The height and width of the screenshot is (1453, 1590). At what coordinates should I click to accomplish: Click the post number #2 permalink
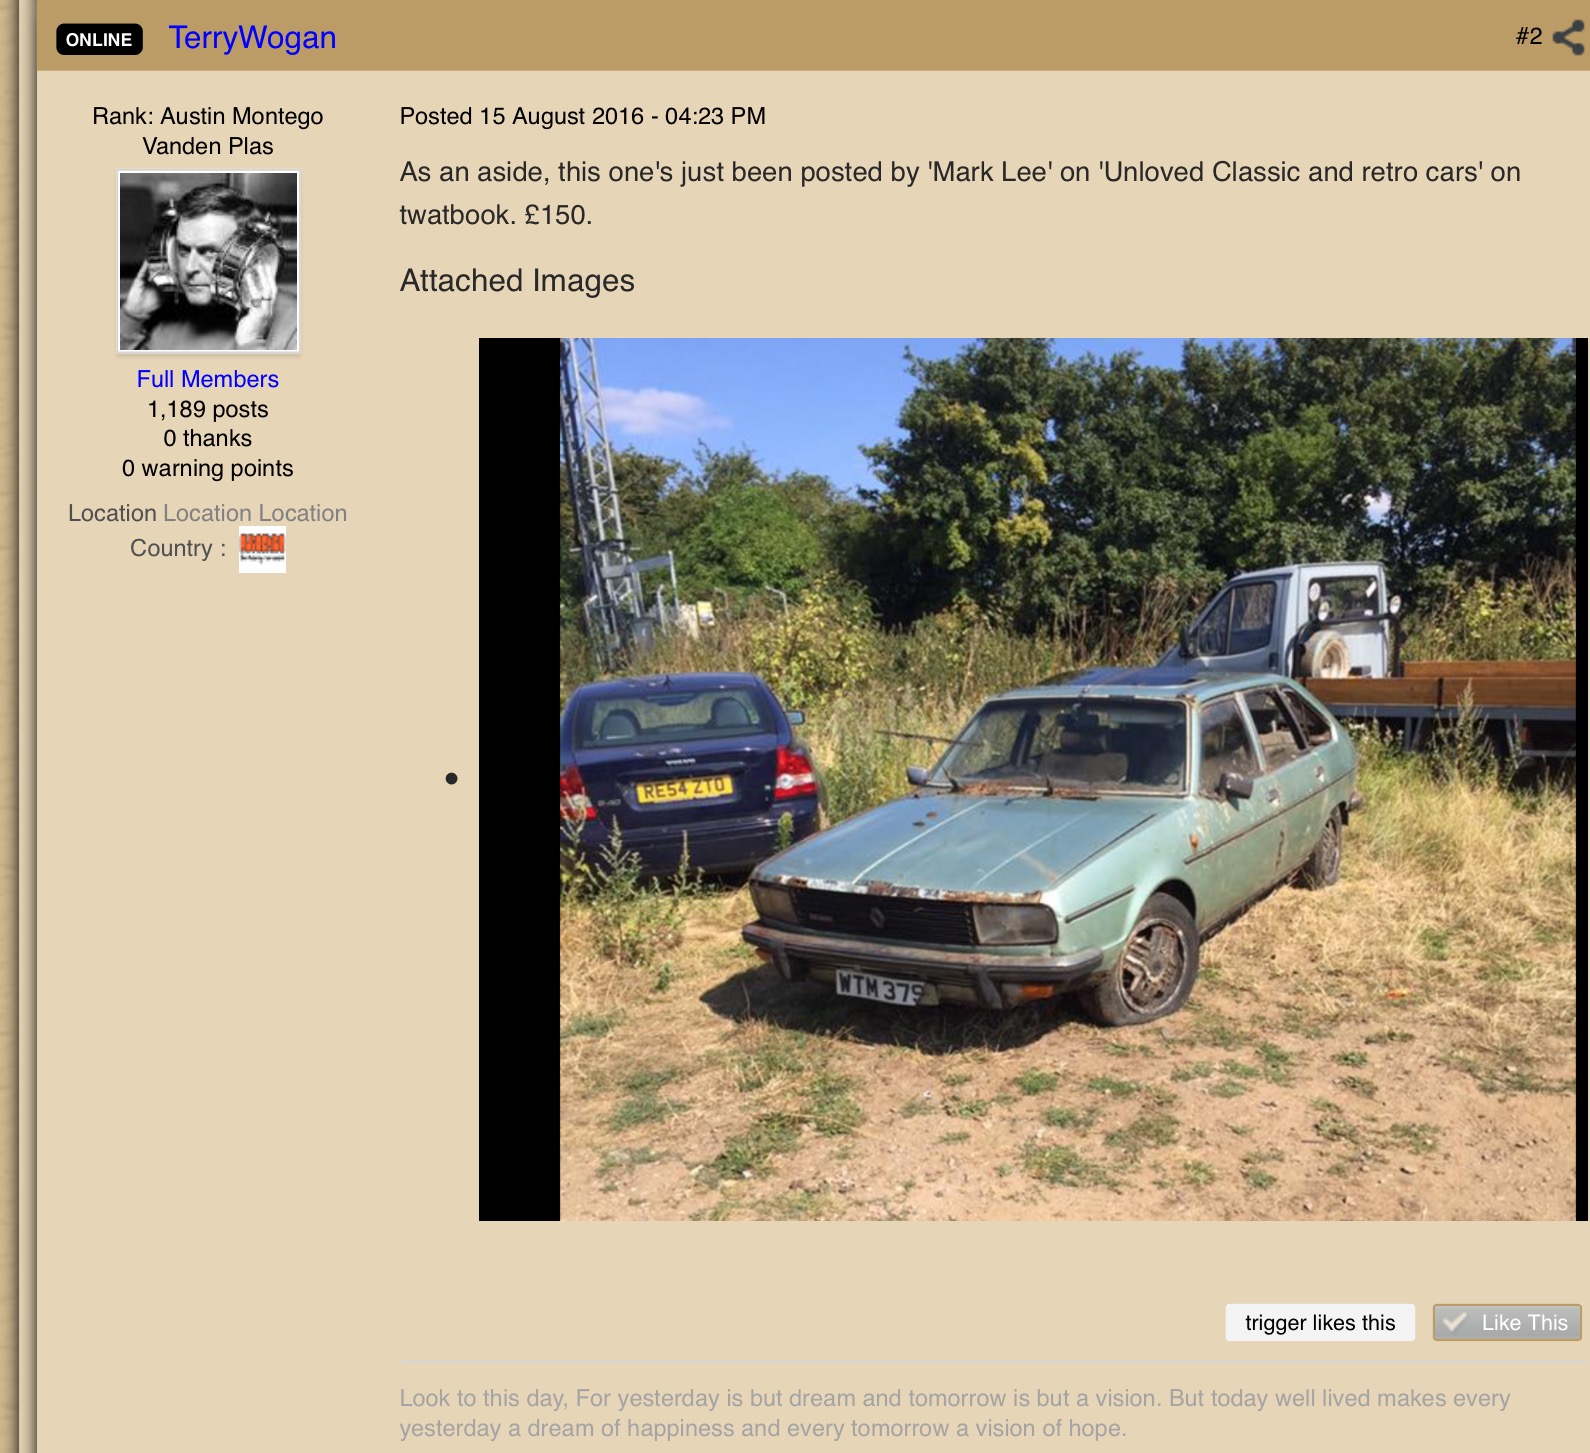coord(1529,36)
